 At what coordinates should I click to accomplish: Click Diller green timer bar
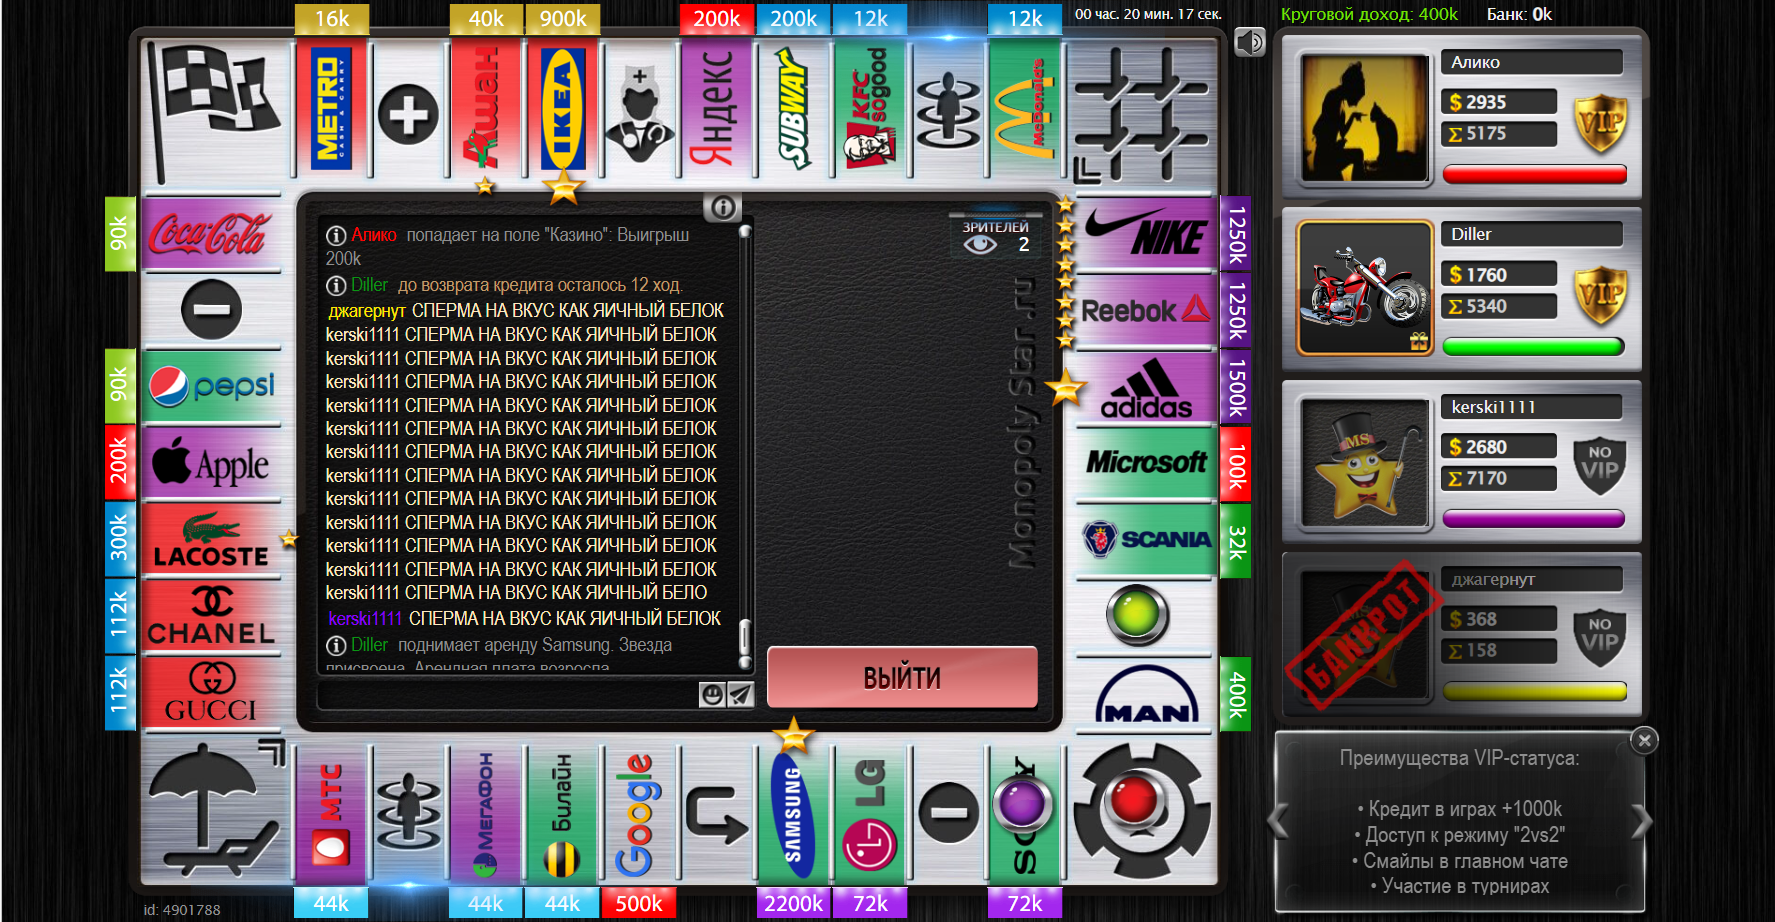pos(1535,347)
